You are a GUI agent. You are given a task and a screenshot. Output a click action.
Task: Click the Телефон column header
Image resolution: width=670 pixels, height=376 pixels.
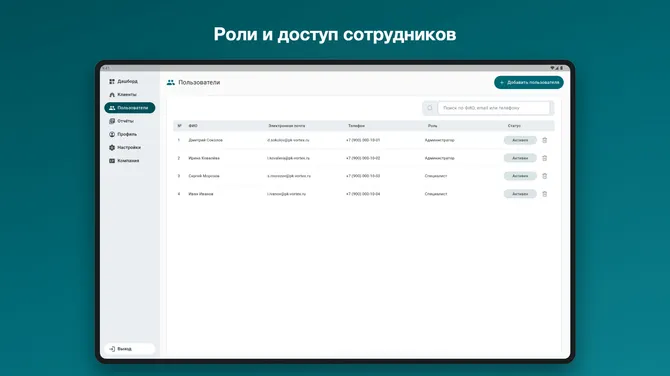(356, 126)
